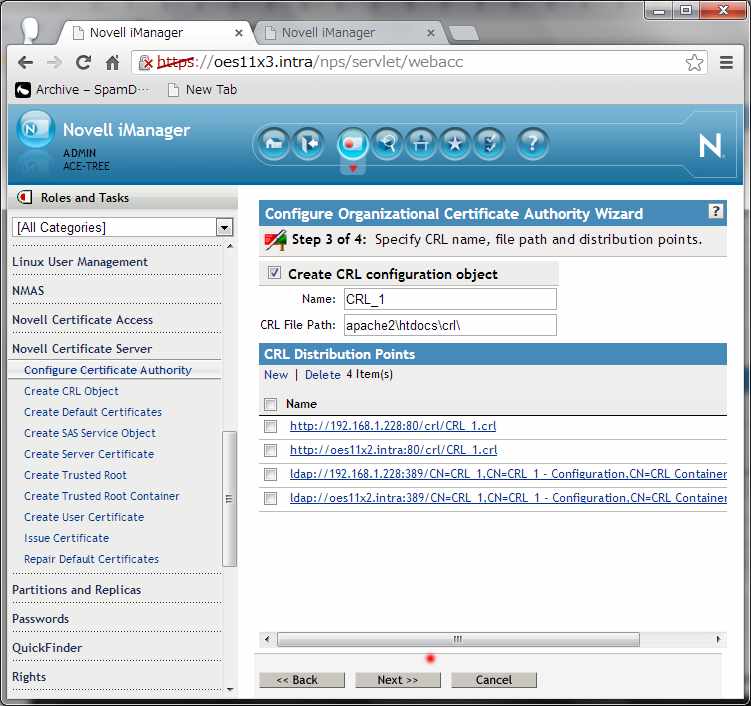Viewport: 751px width, 706px height.
Task: Open the Archive – SpamD bookmark
Action: pos(82,90)
